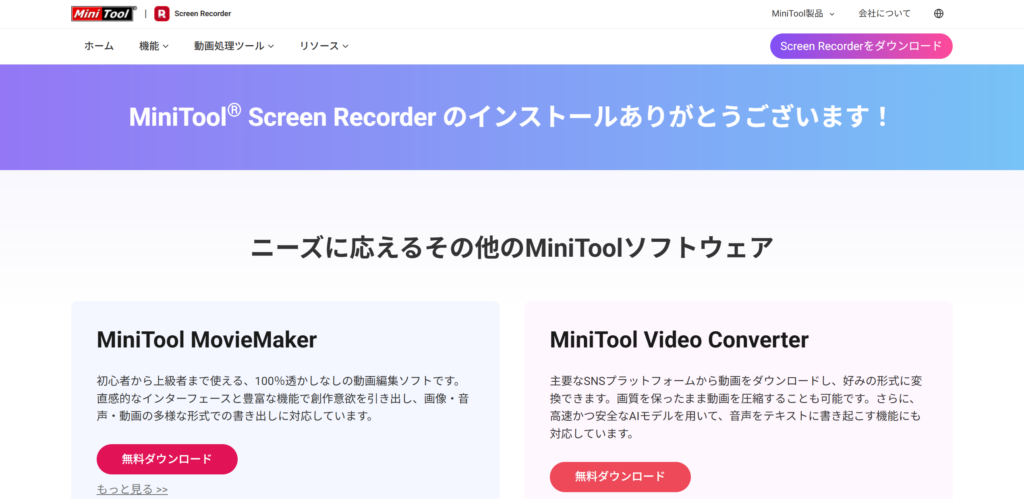Click the インストールありがとうございます banner heading

pyautogui.click(x=509, y=117)
